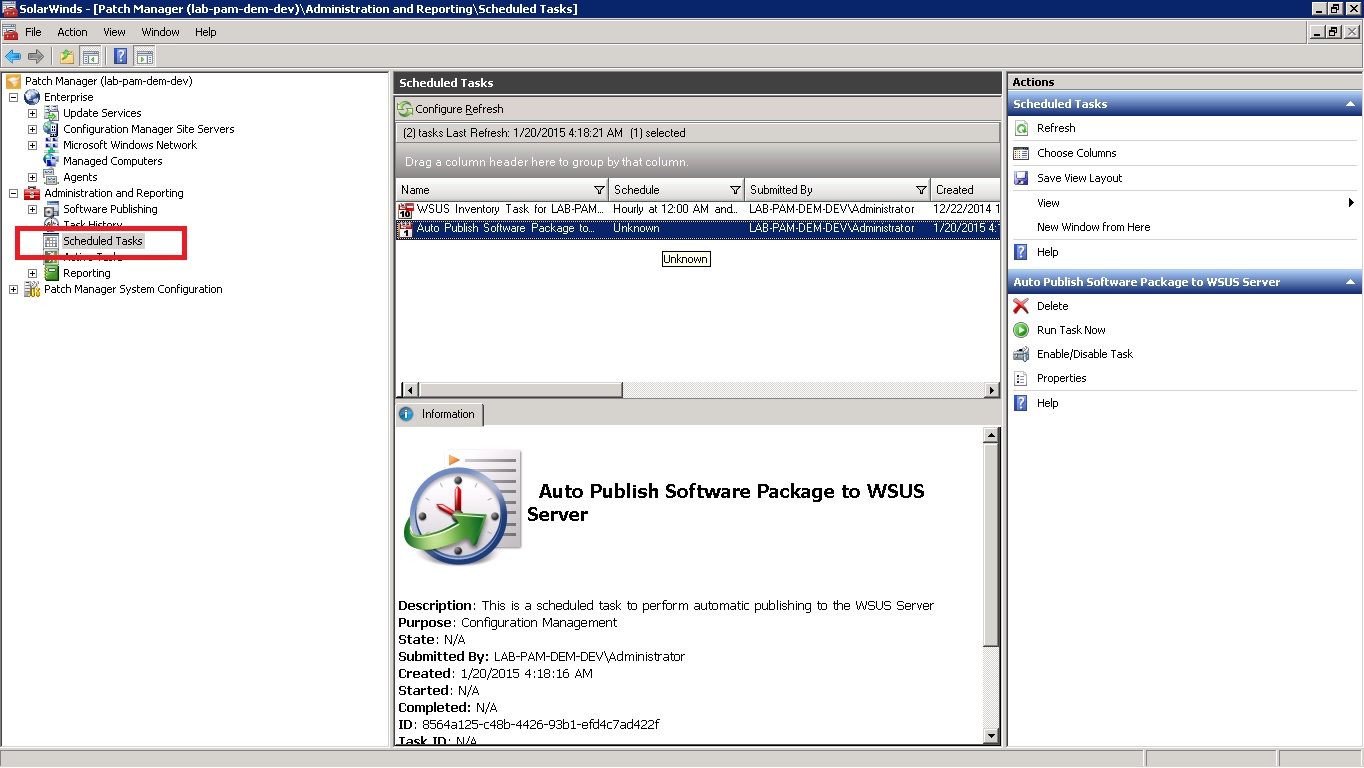Image resolution: width=1364 pixels, height=768 pixels.
Task: Open the View menu in menu bar
Action: click(115, 32)
